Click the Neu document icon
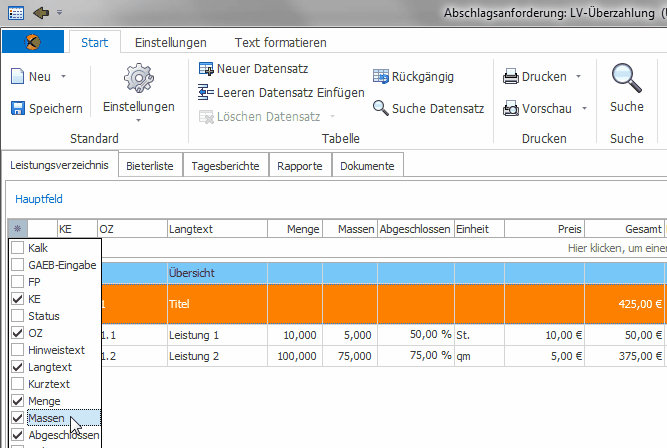This screenshot has height=448, width=667. [x=18, y=77]
